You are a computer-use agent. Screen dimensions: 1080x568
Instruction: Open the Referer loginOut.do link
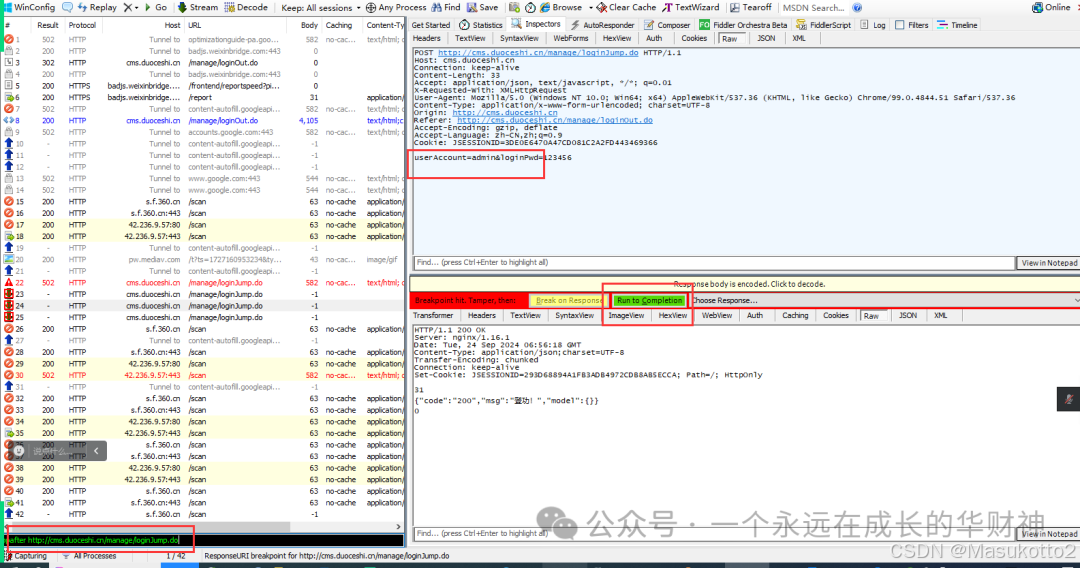coord(554,120)
